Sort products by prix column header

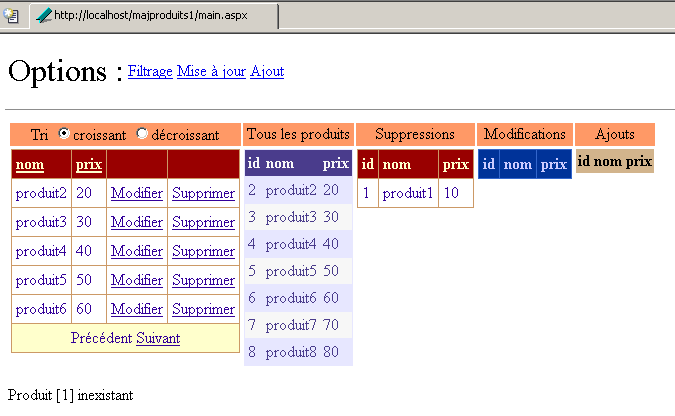pyautogui.click(x=88, y=164)
